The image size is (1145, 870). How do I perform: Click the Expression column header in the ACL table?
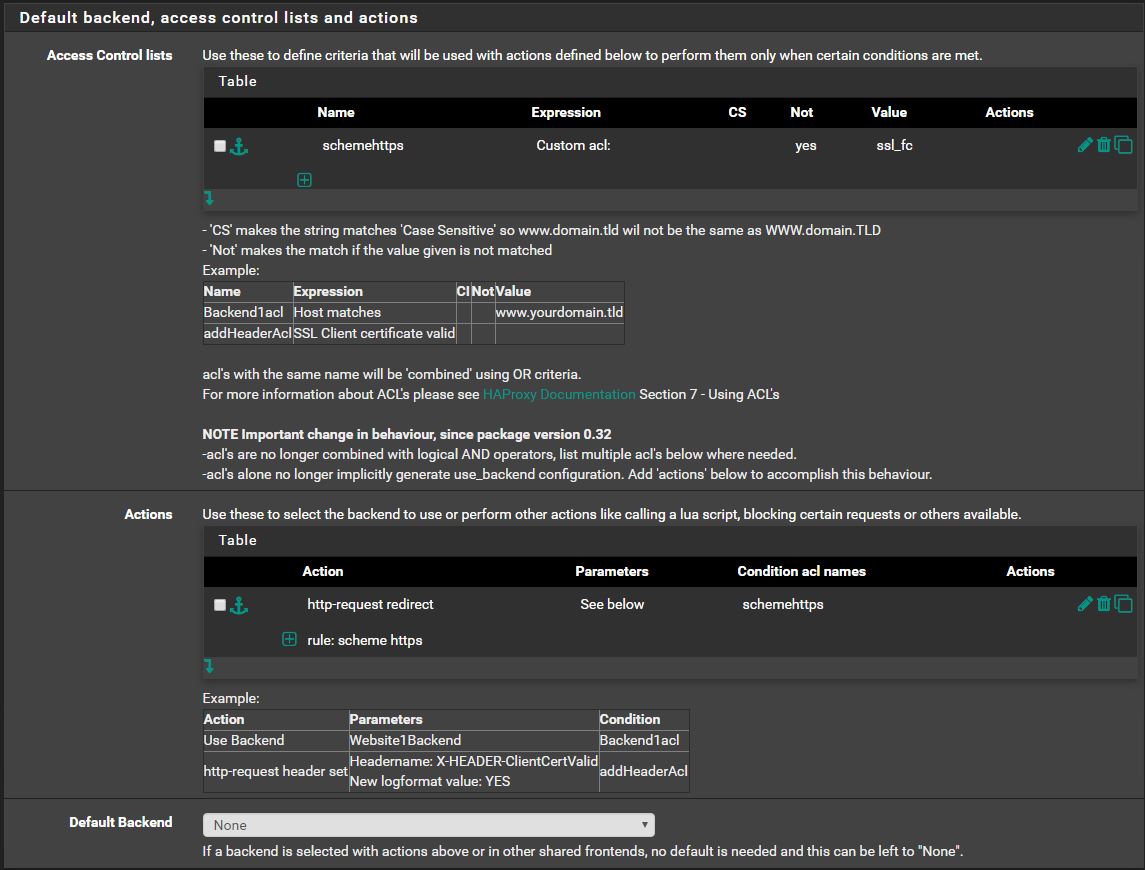pyautogui.click(x=566, y=112)
